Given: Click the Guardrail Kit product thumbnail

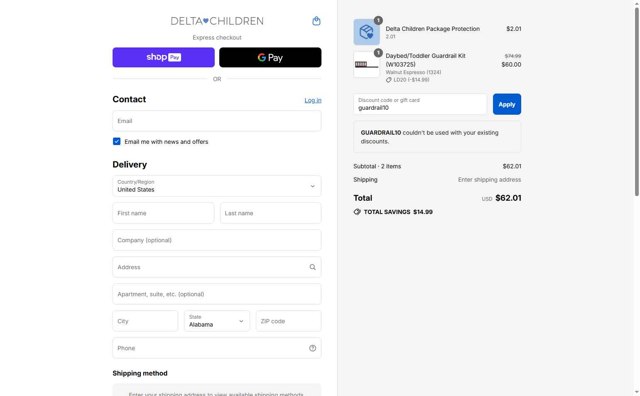Looking at the screenshot, I should pyautogui.click(x=366, y=64).
